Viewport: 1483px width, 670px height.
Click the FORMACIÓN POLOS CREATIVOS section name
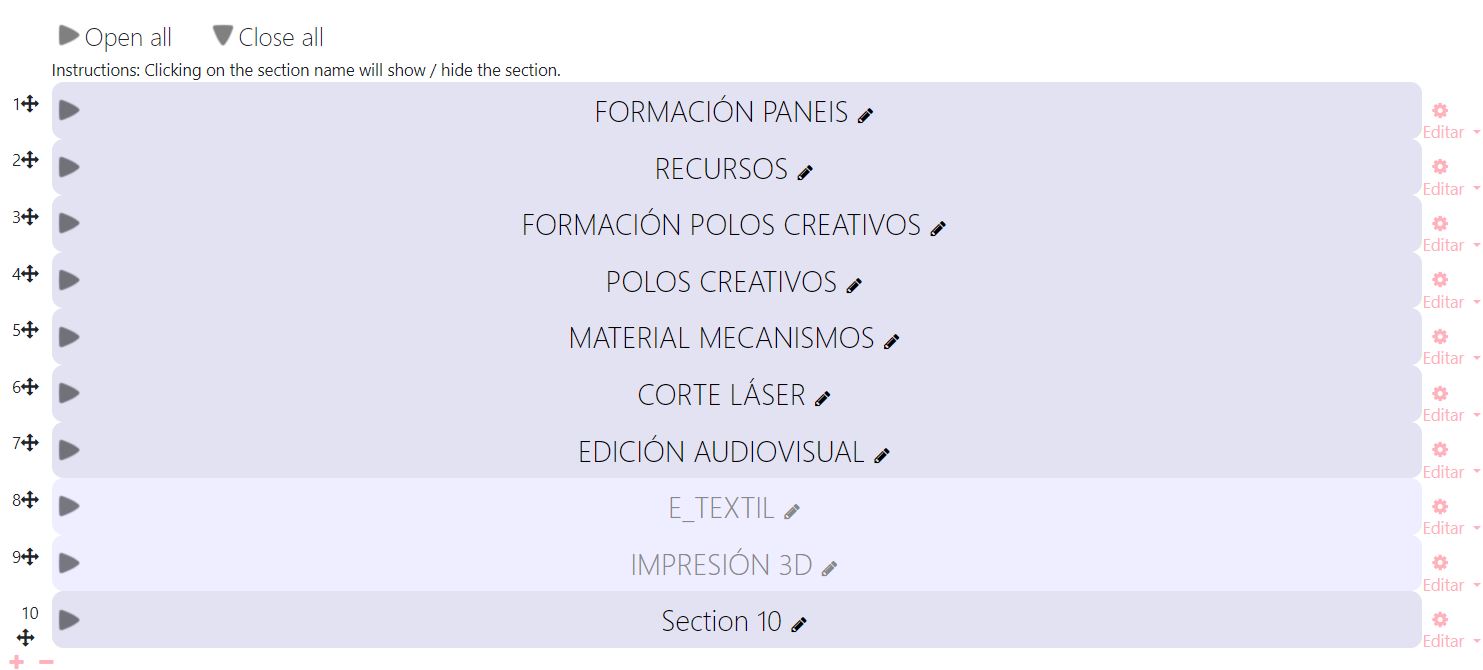point(720,225)
